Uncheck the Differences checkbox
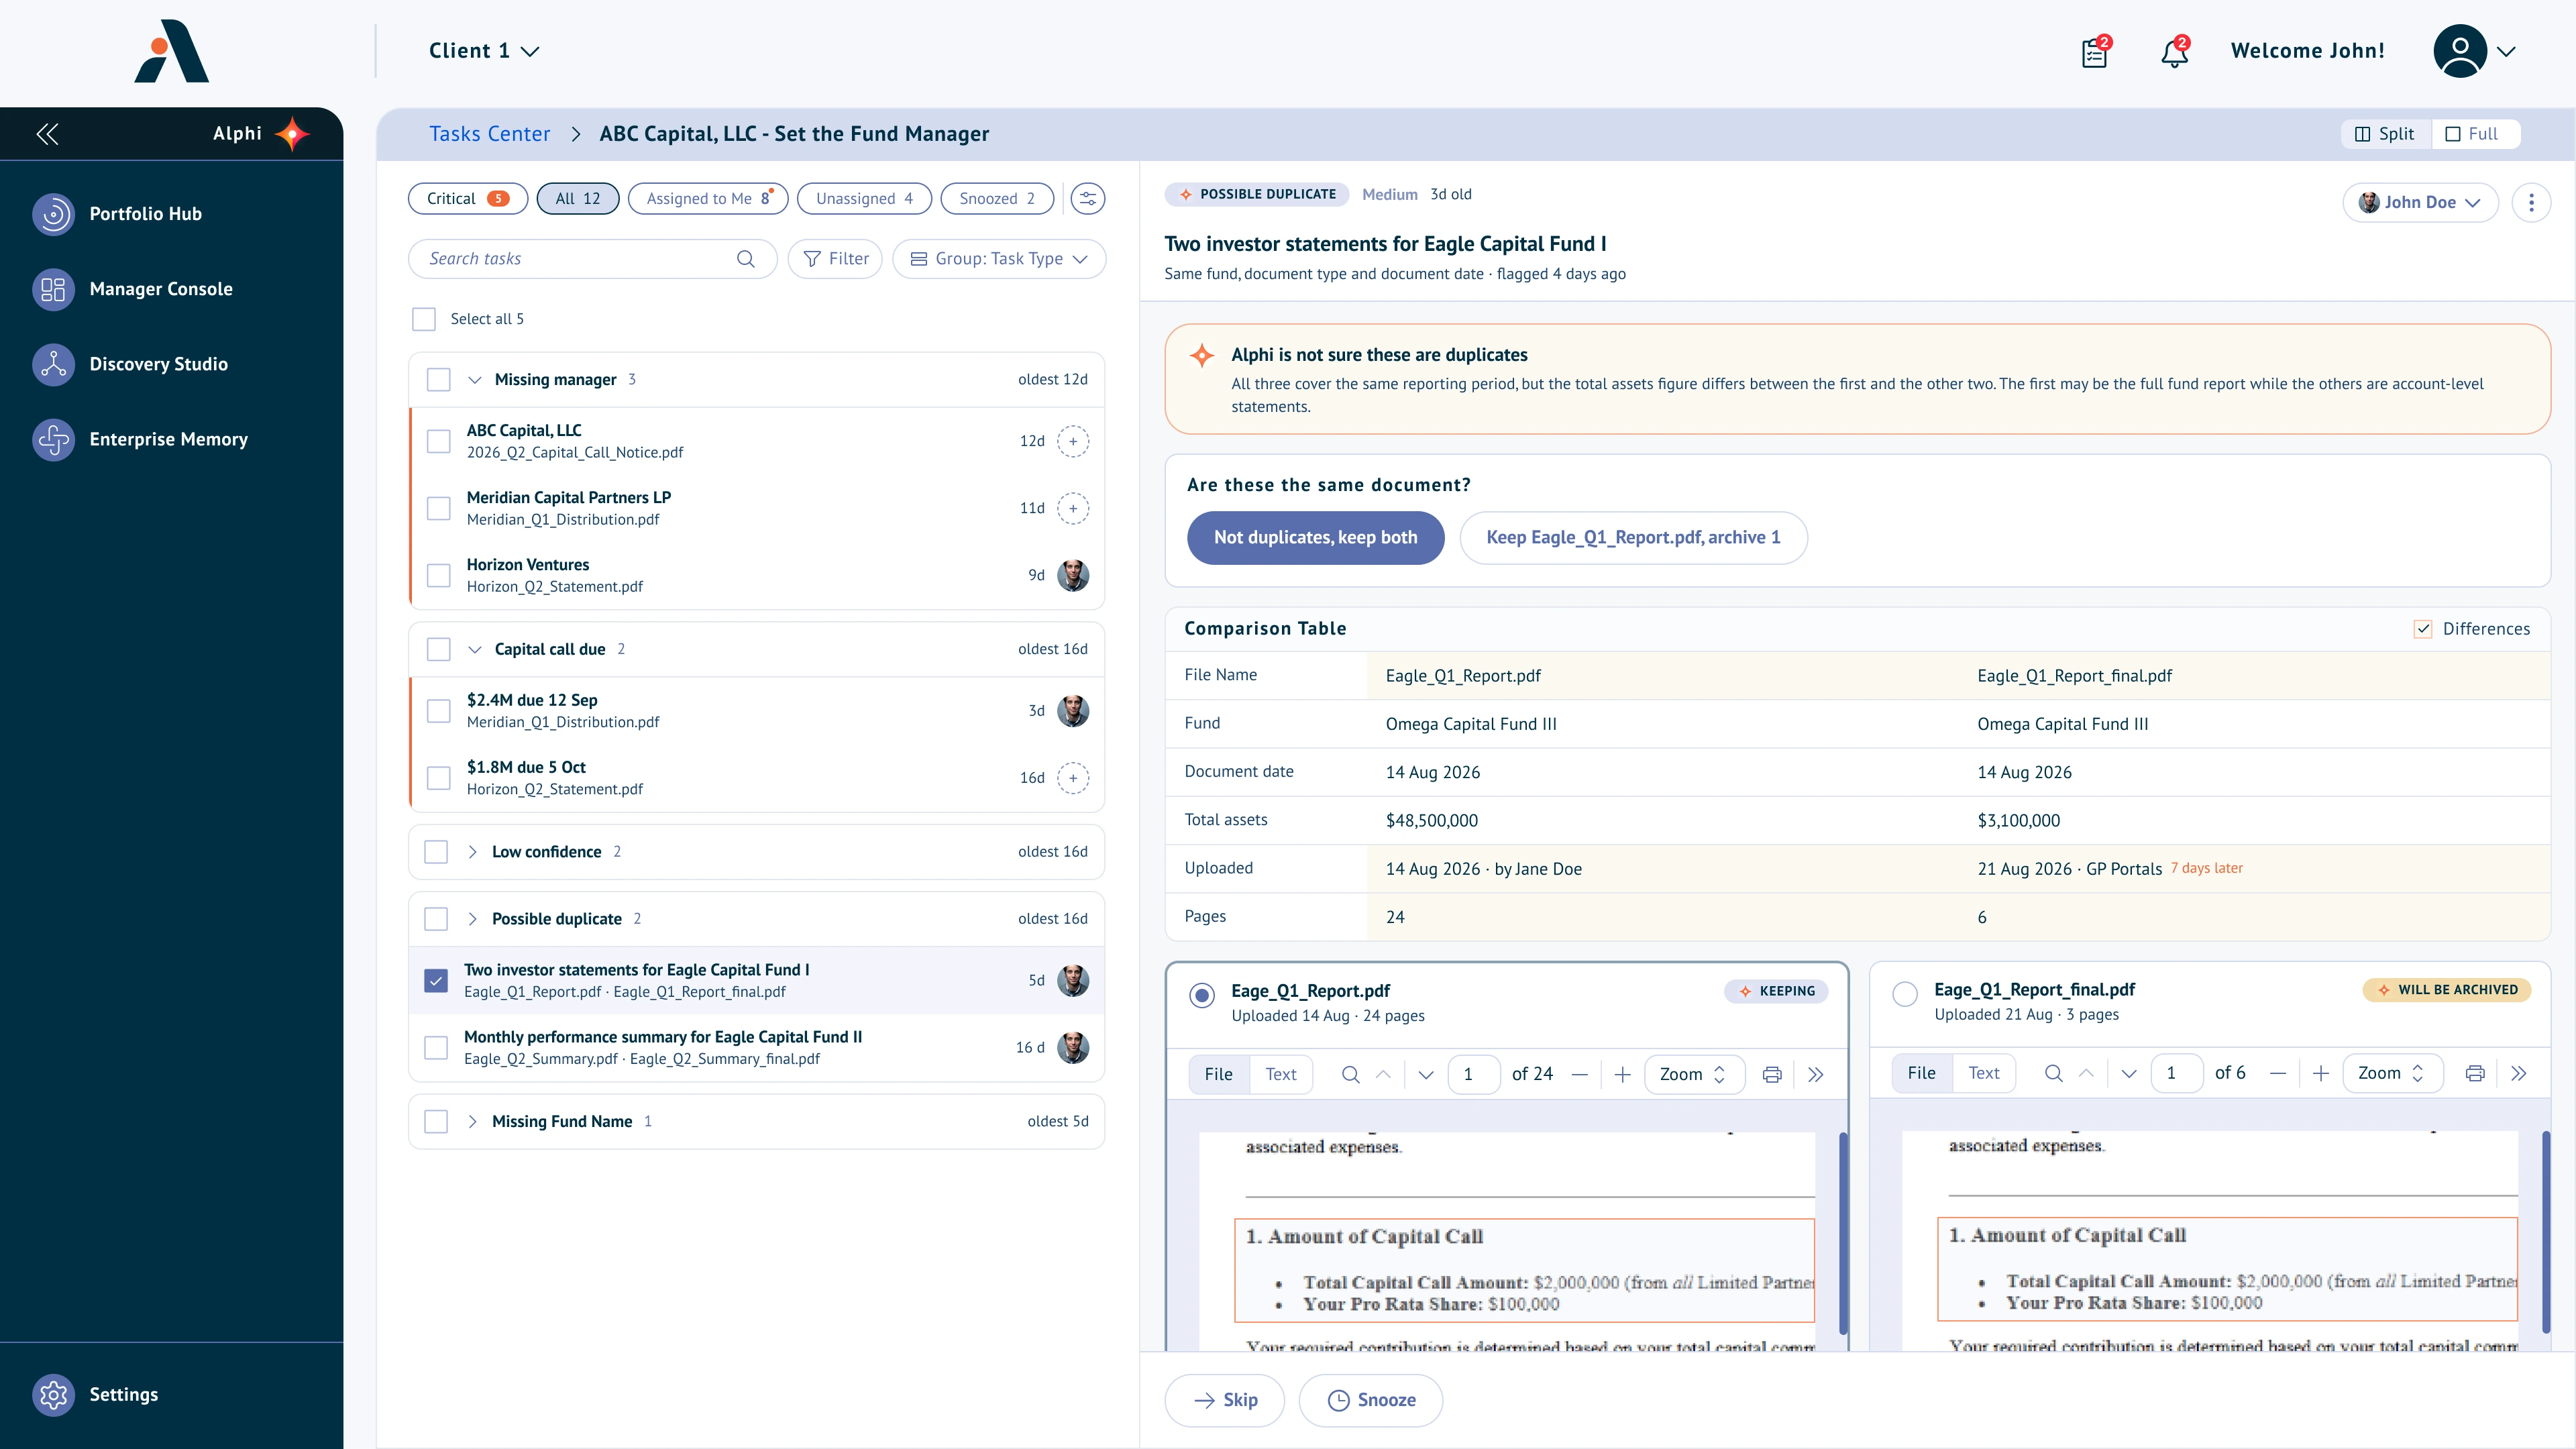2576x1449 pixels. pyautogui.click(x=2422, y=629)
